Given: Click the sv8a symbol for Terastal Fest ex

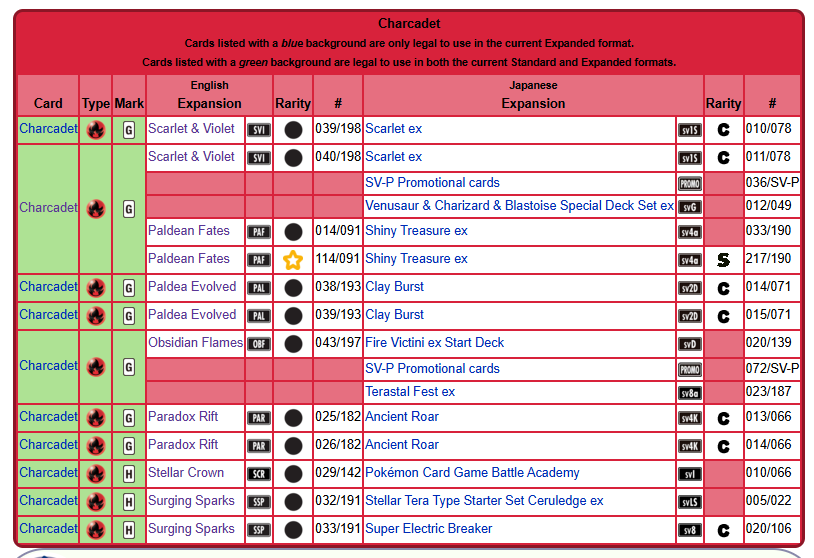Looking at the screenshot, I should pyautogui.click(x=689, y=393).
